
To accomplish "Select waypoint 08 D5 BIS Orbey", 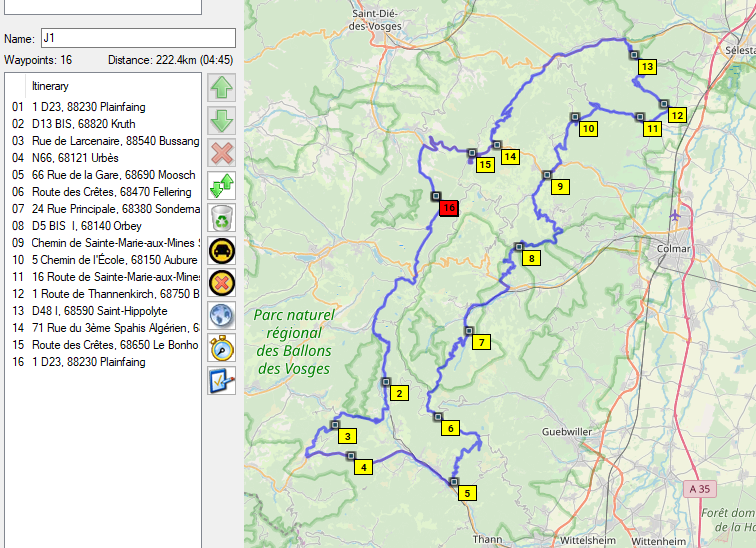I will (x=86, y=226).
